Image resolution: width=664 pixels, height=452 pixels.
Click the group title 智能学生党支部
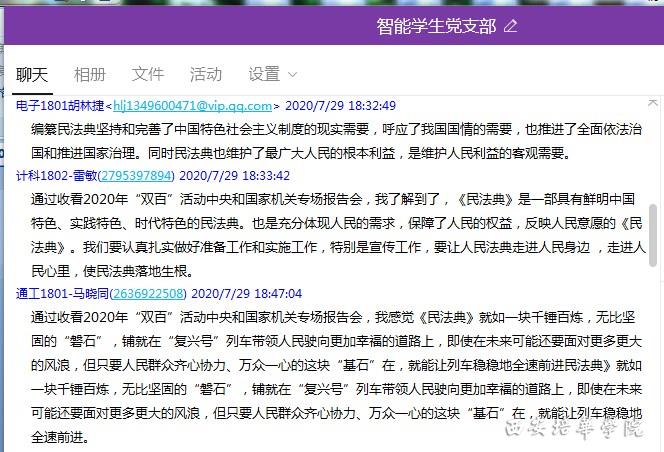[435, 26]
